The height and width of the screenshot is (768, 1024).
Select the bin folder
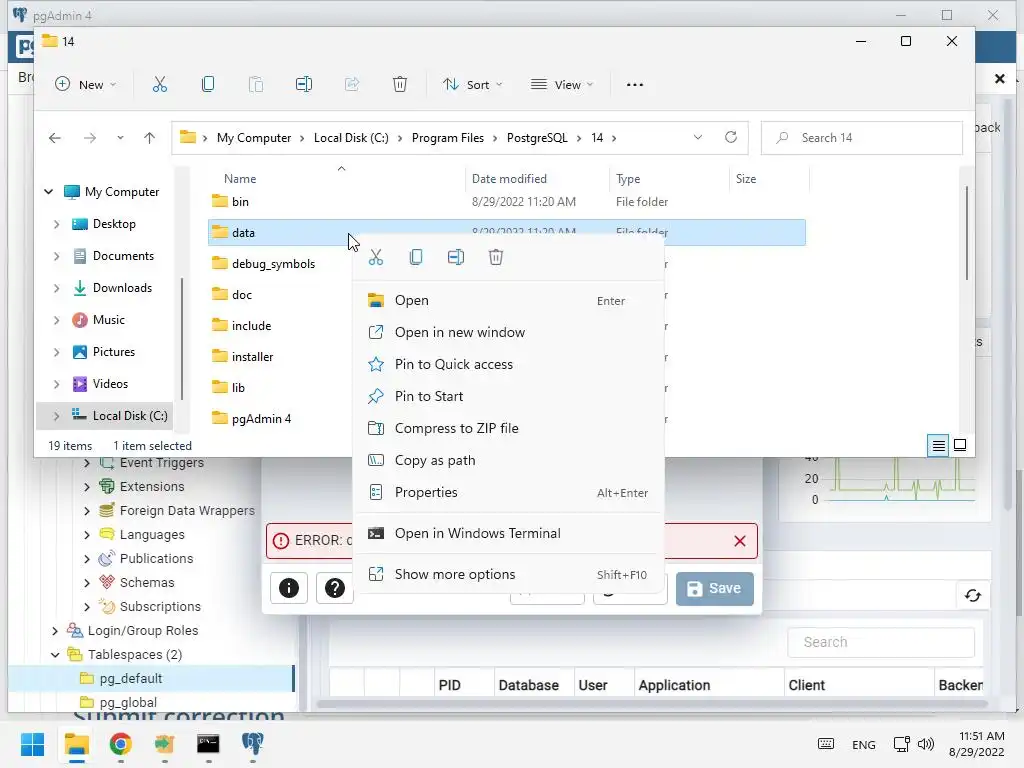(240, 202)
